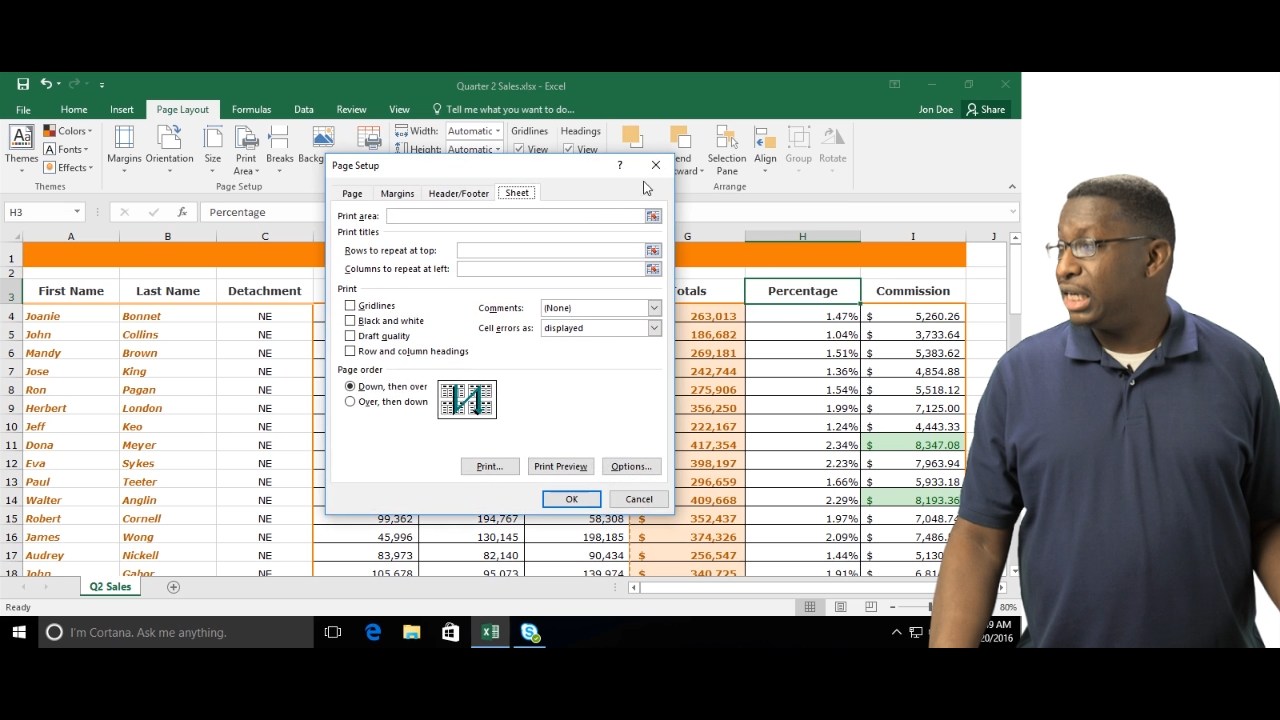The height and width of the screenshot is (720, 1280).
Task: Check Row and column headings option
Action: [350, 351]
